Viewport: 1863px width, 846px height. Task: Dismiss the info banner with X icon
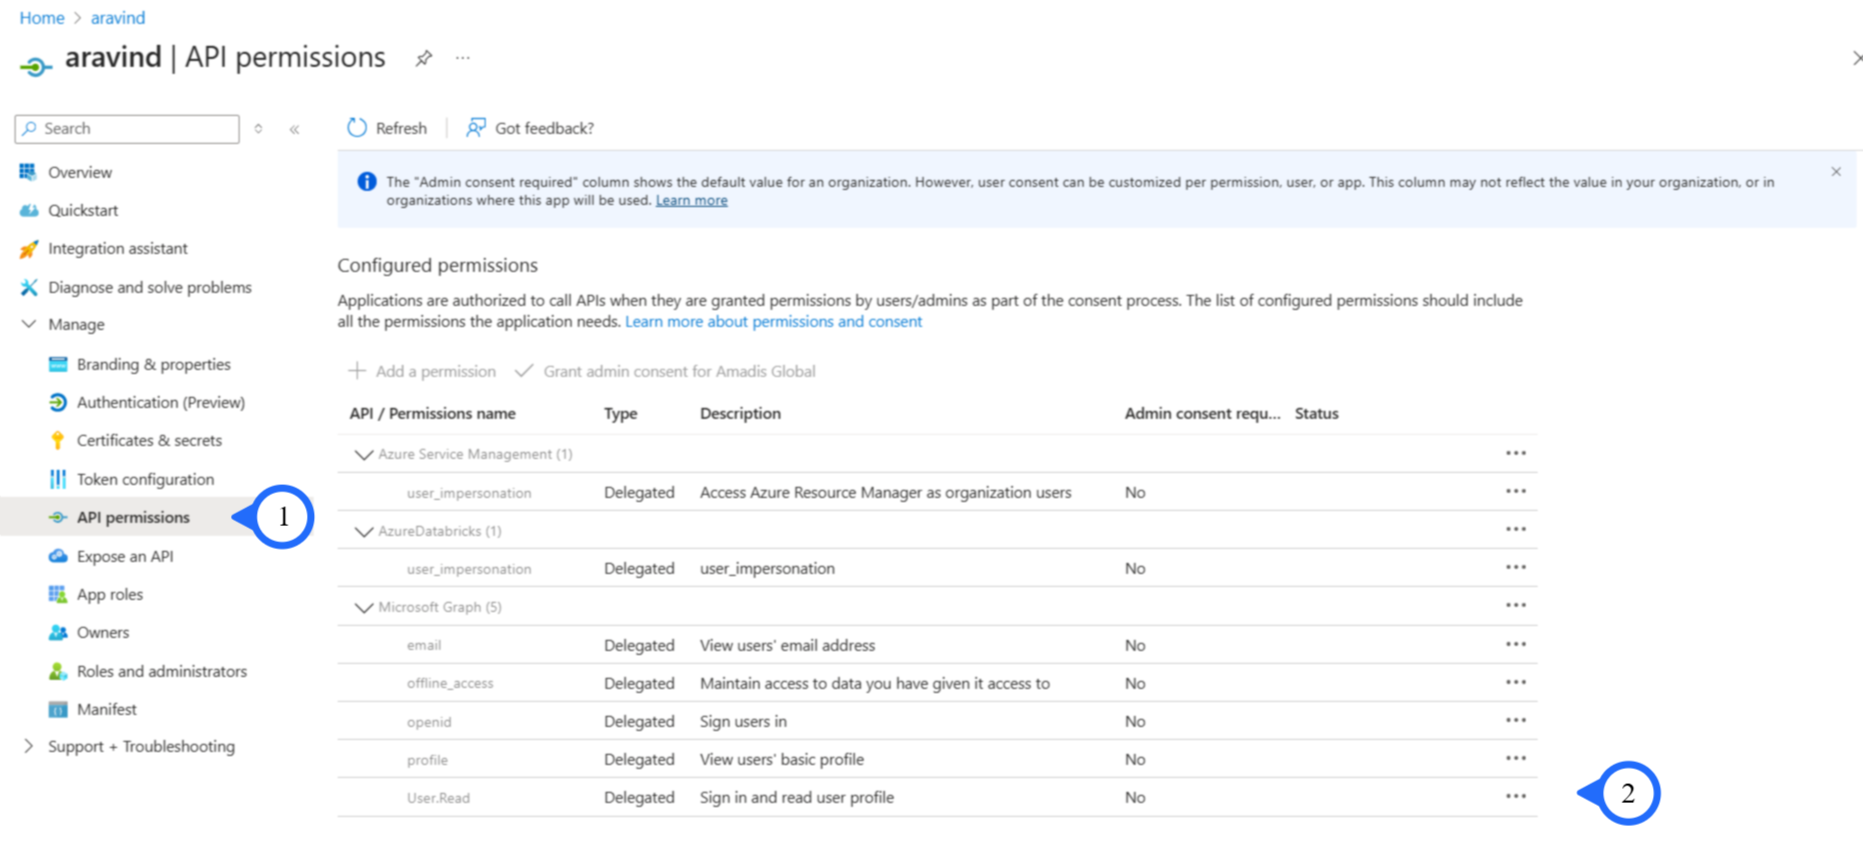coord(1836,172)
